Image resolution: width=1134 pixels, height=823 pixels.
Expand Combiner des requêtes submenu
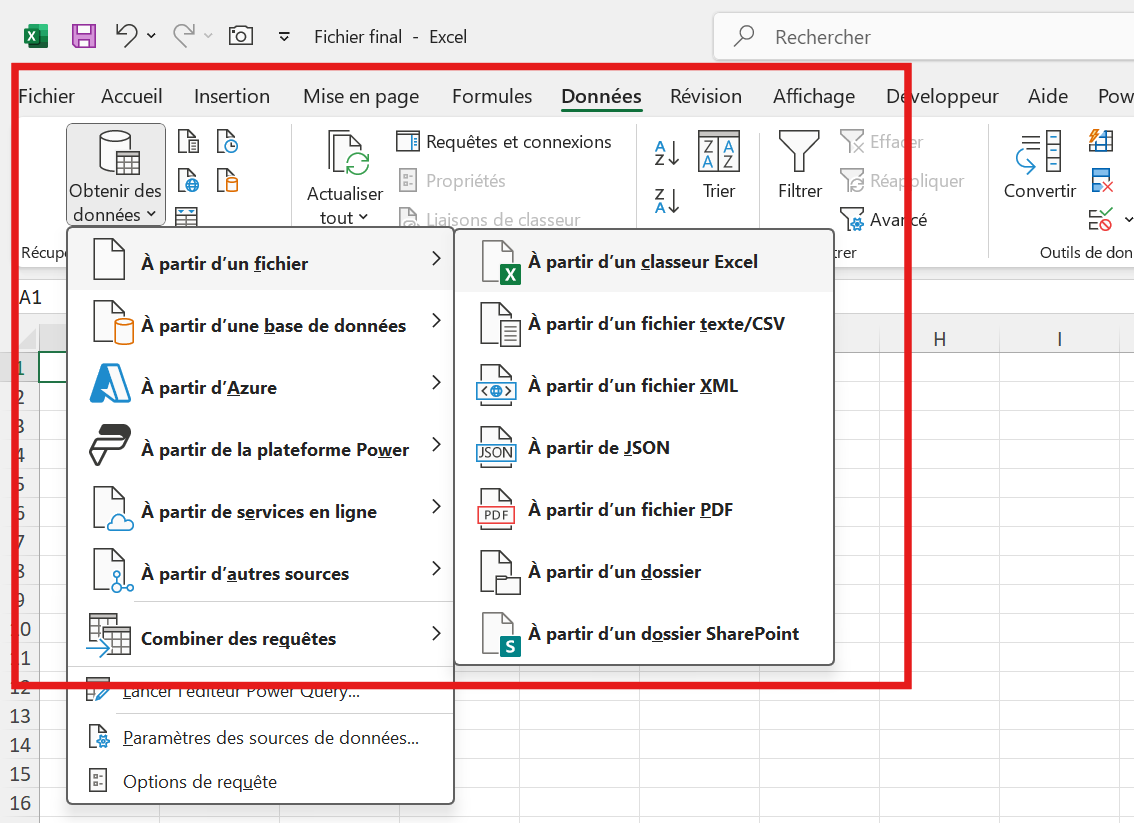[260, 635]
